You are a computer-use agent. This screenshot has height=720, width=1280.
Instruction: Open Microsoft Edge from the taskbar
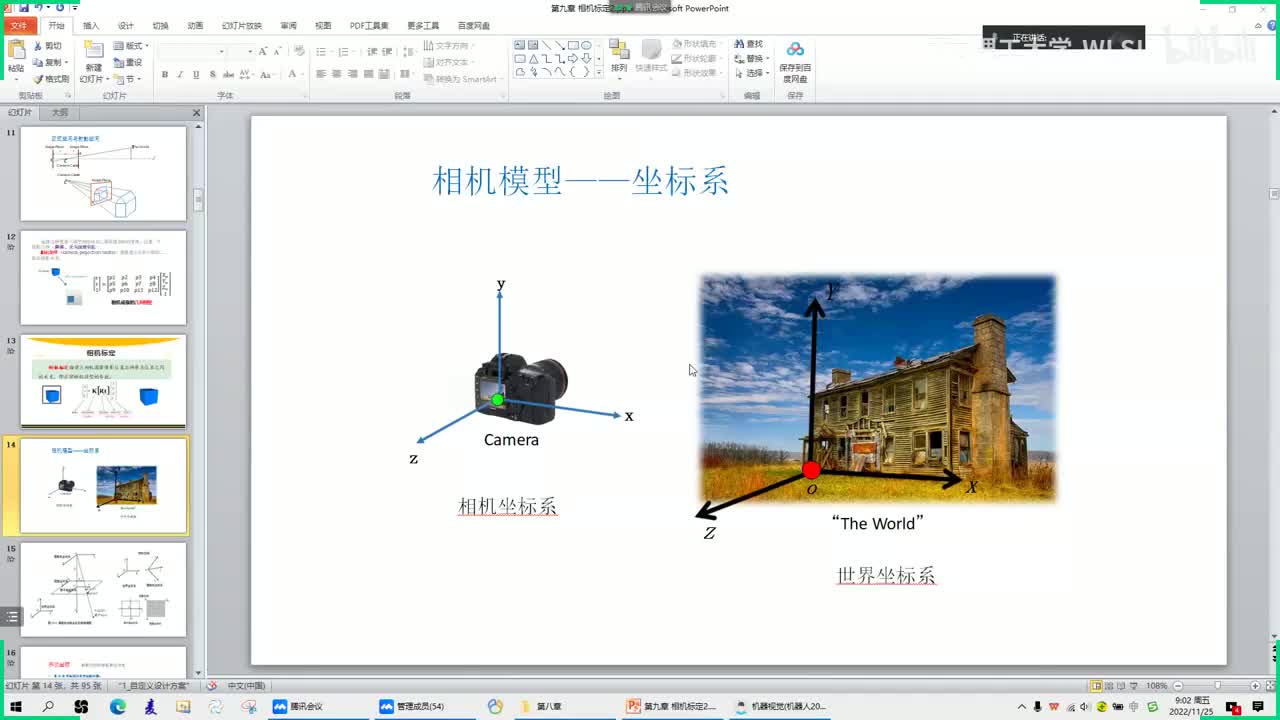[x=117, y=706]
